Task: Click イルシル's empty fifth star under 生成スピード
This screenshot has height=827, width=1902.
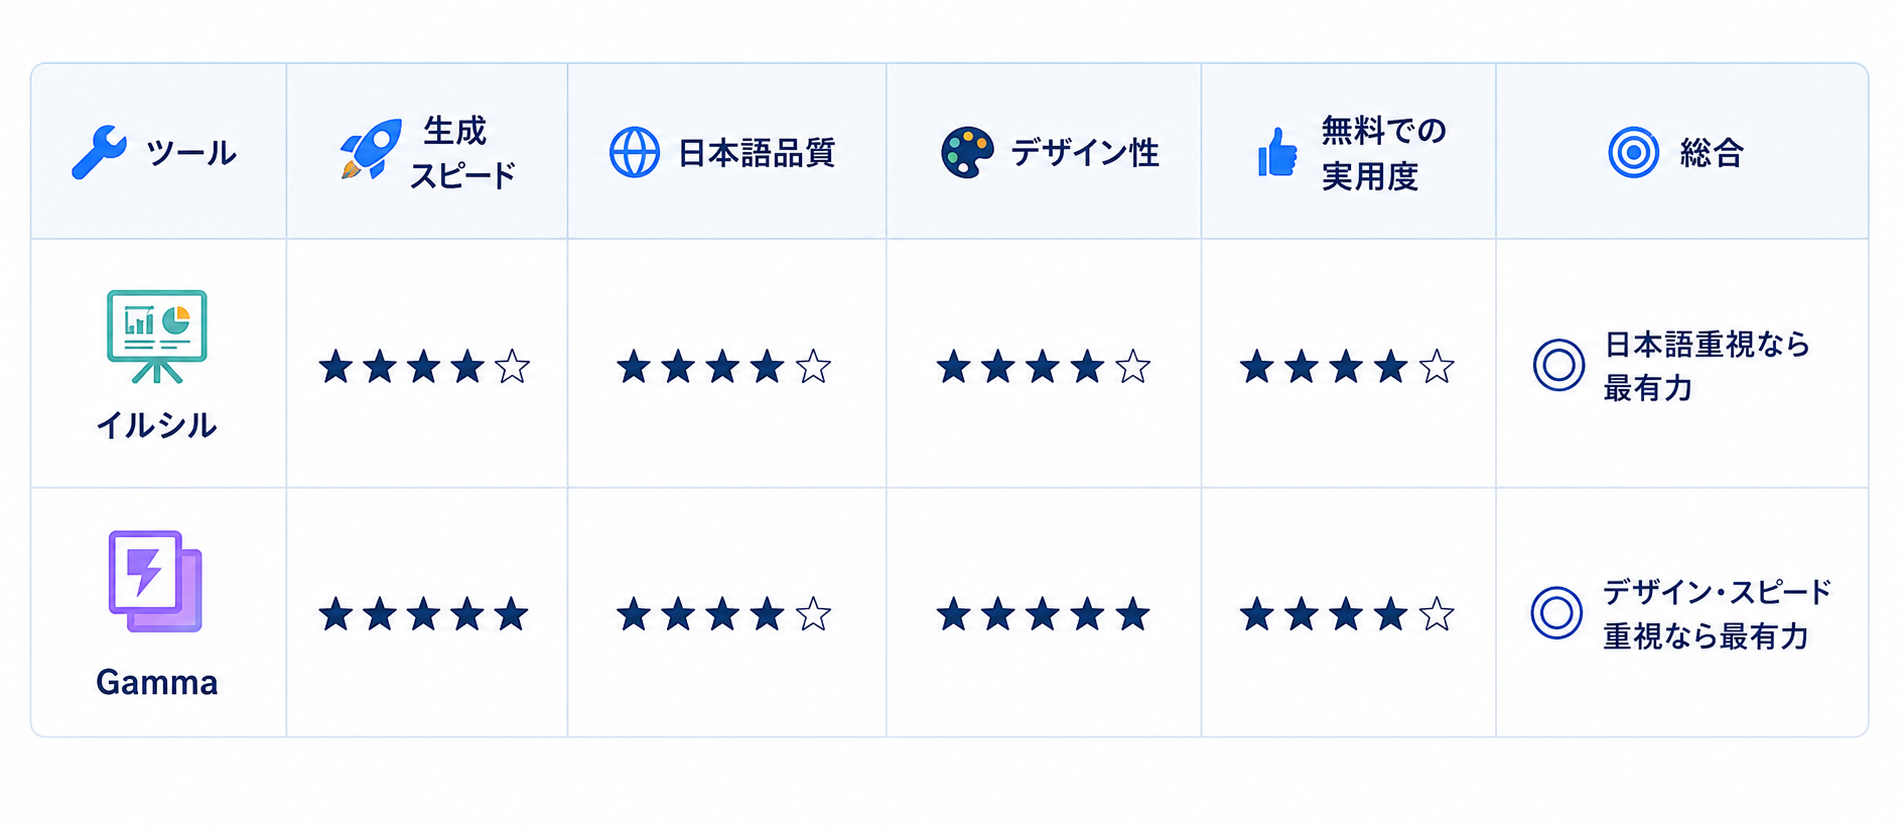Action: [x=512, y=367]
